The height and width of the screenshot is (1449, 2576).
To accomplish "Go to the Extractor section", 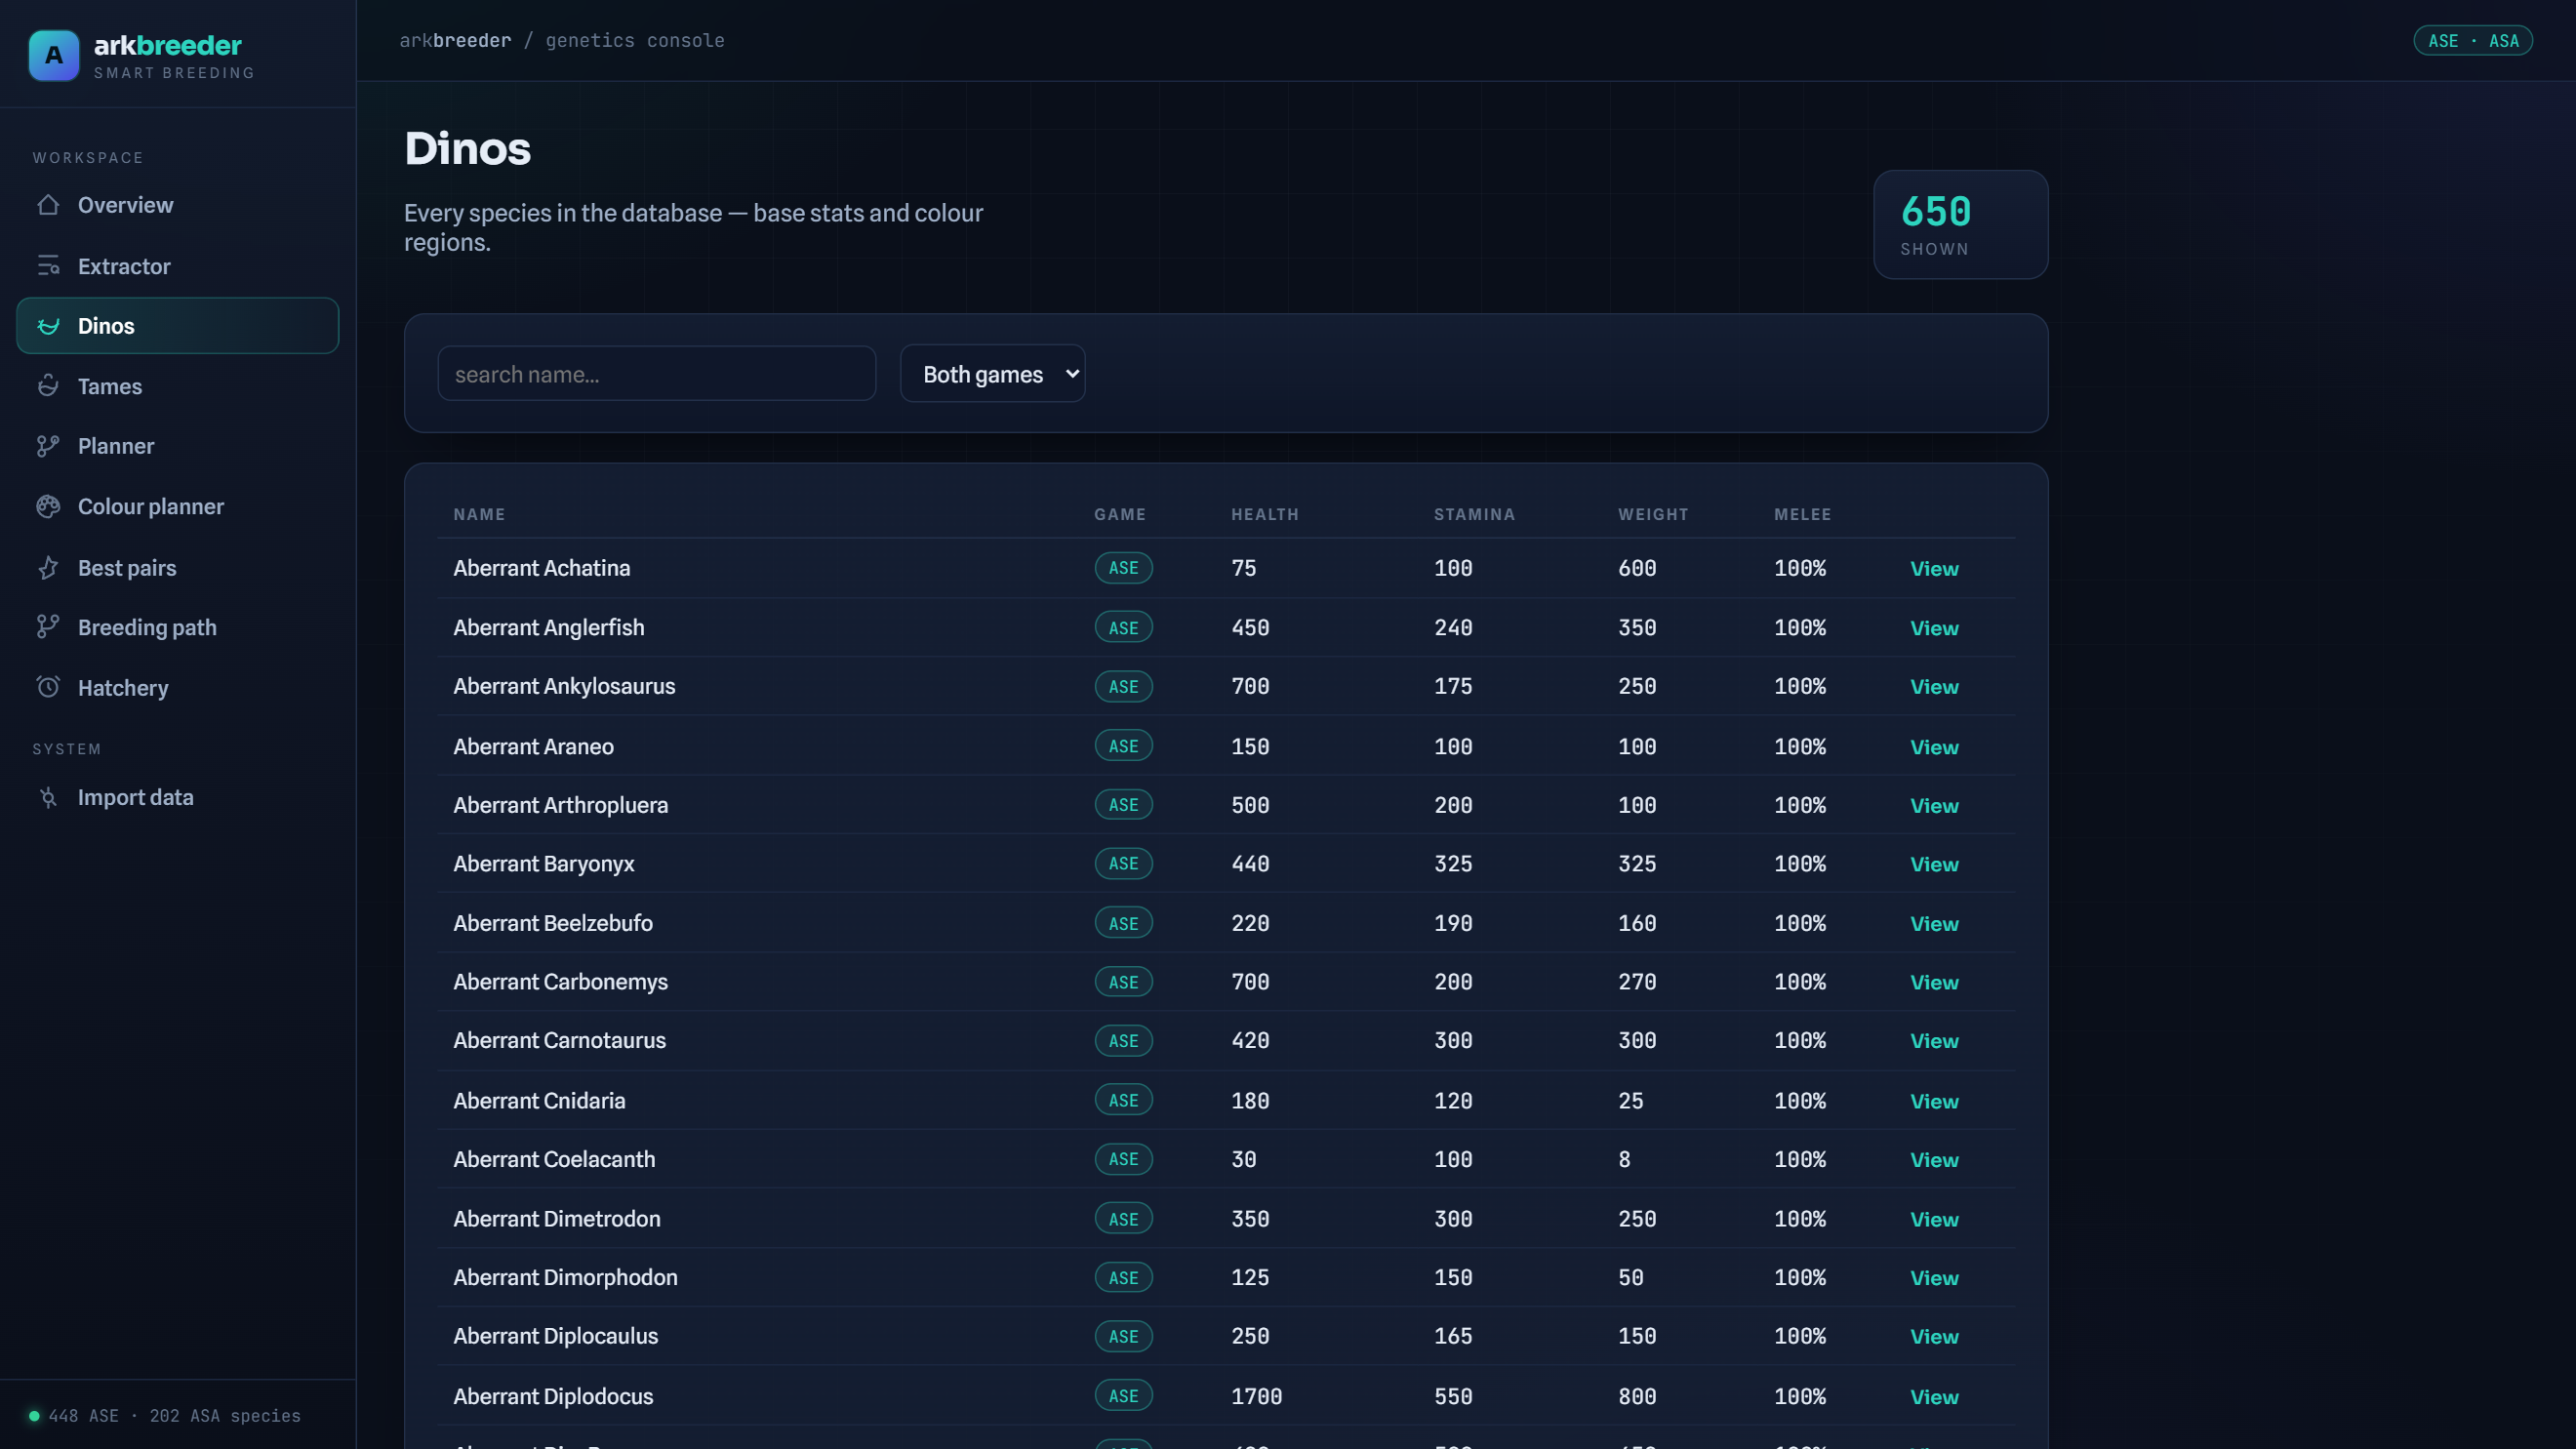I will (177, 266).
